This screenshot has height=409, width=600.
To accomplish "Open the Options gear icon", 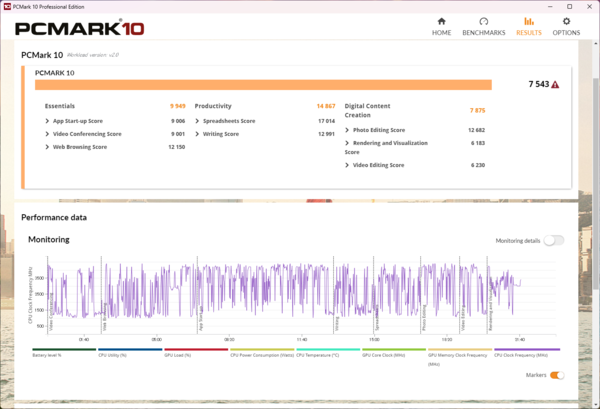I will pyautogui.click(x=566, y=21).
